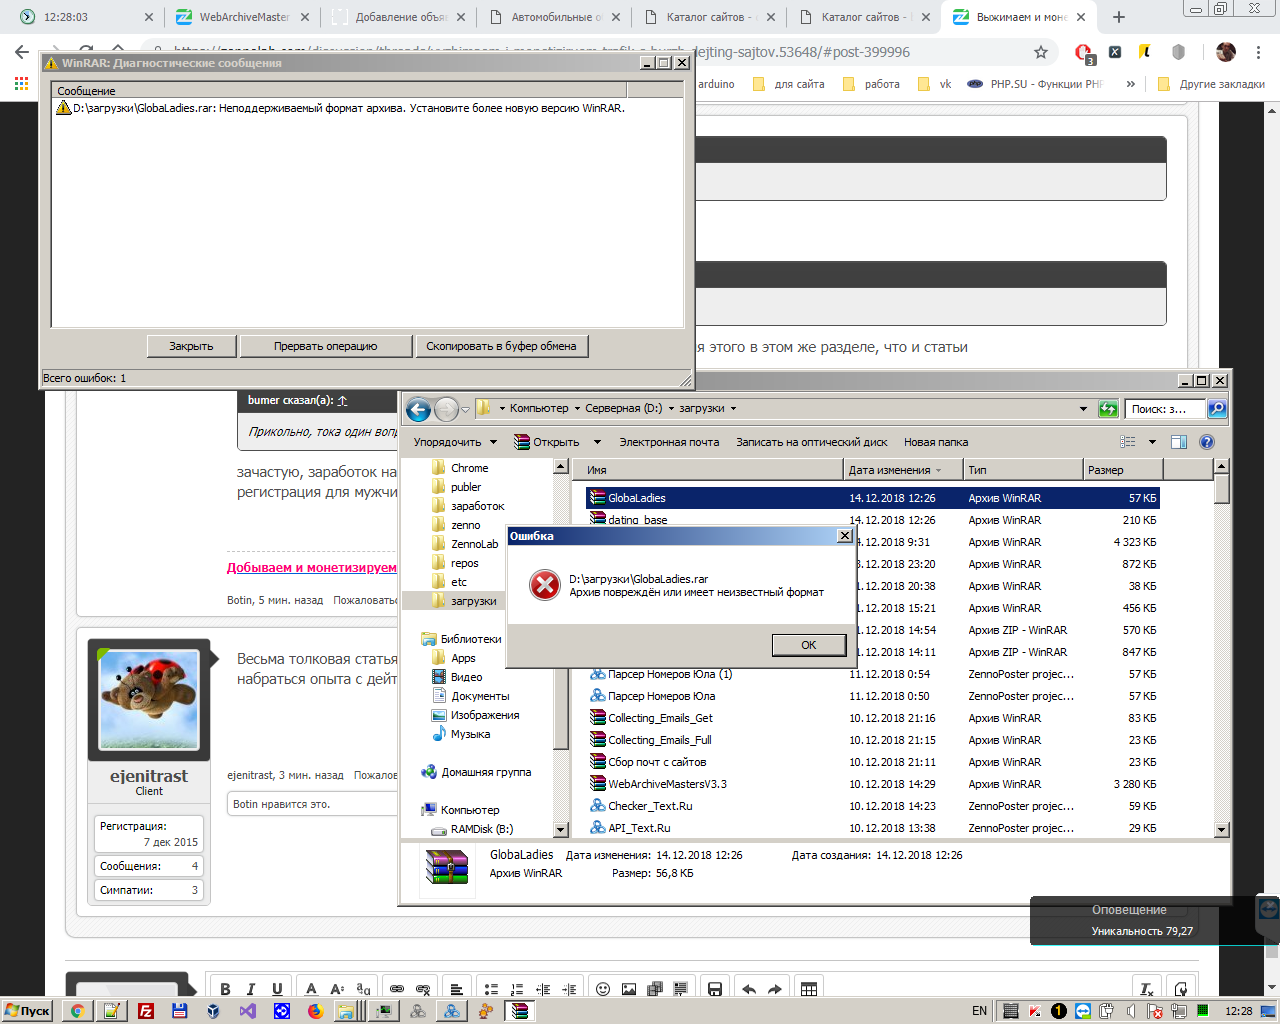Toggle the Explorer preview pane
Viewport: 1280px width, 1024px height.
coord(1179,442)
